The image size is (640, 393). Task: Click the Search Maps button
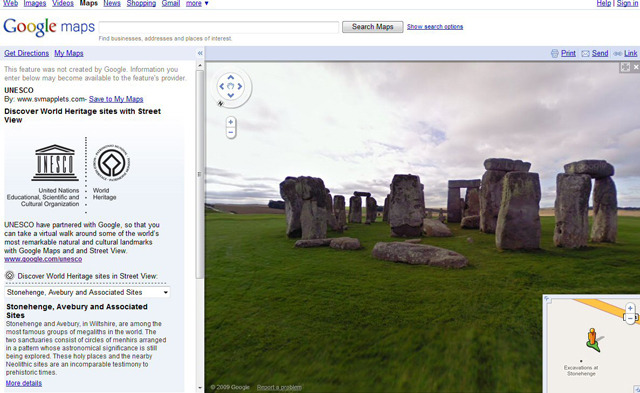click(x=373, y=27)
